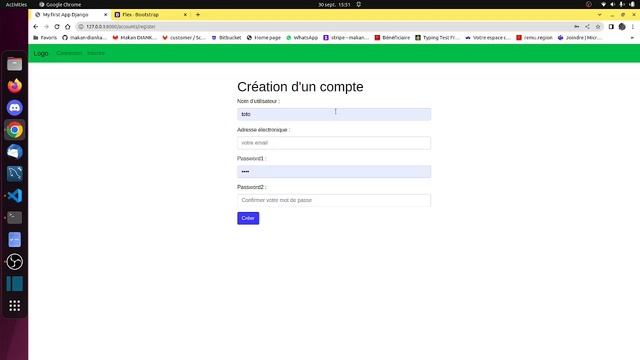The width and height of the screenshot is (640, 360).
Task: Open the Chrome three-dot menu
Action: coord(633,27)
